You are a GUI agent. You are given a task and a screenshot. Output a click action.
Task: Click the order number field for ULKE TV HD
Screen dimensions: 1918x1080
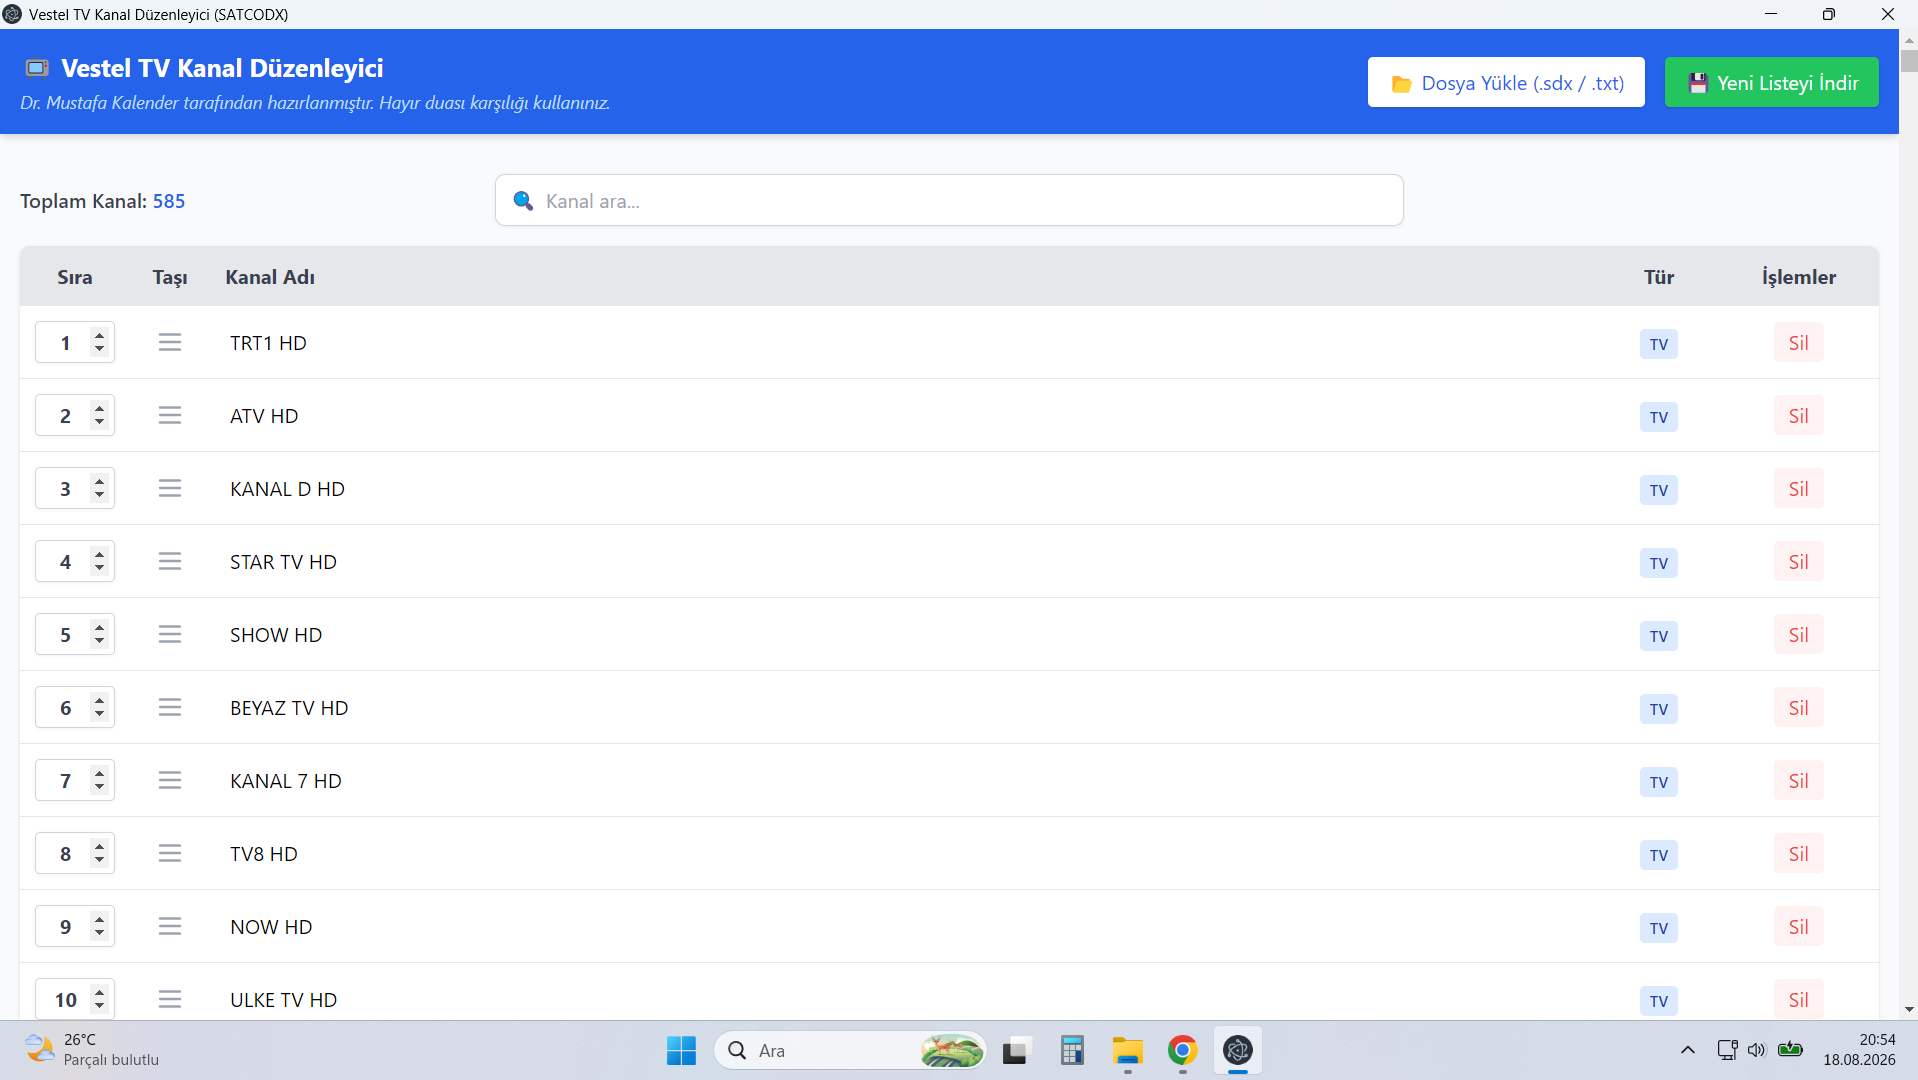74,999
